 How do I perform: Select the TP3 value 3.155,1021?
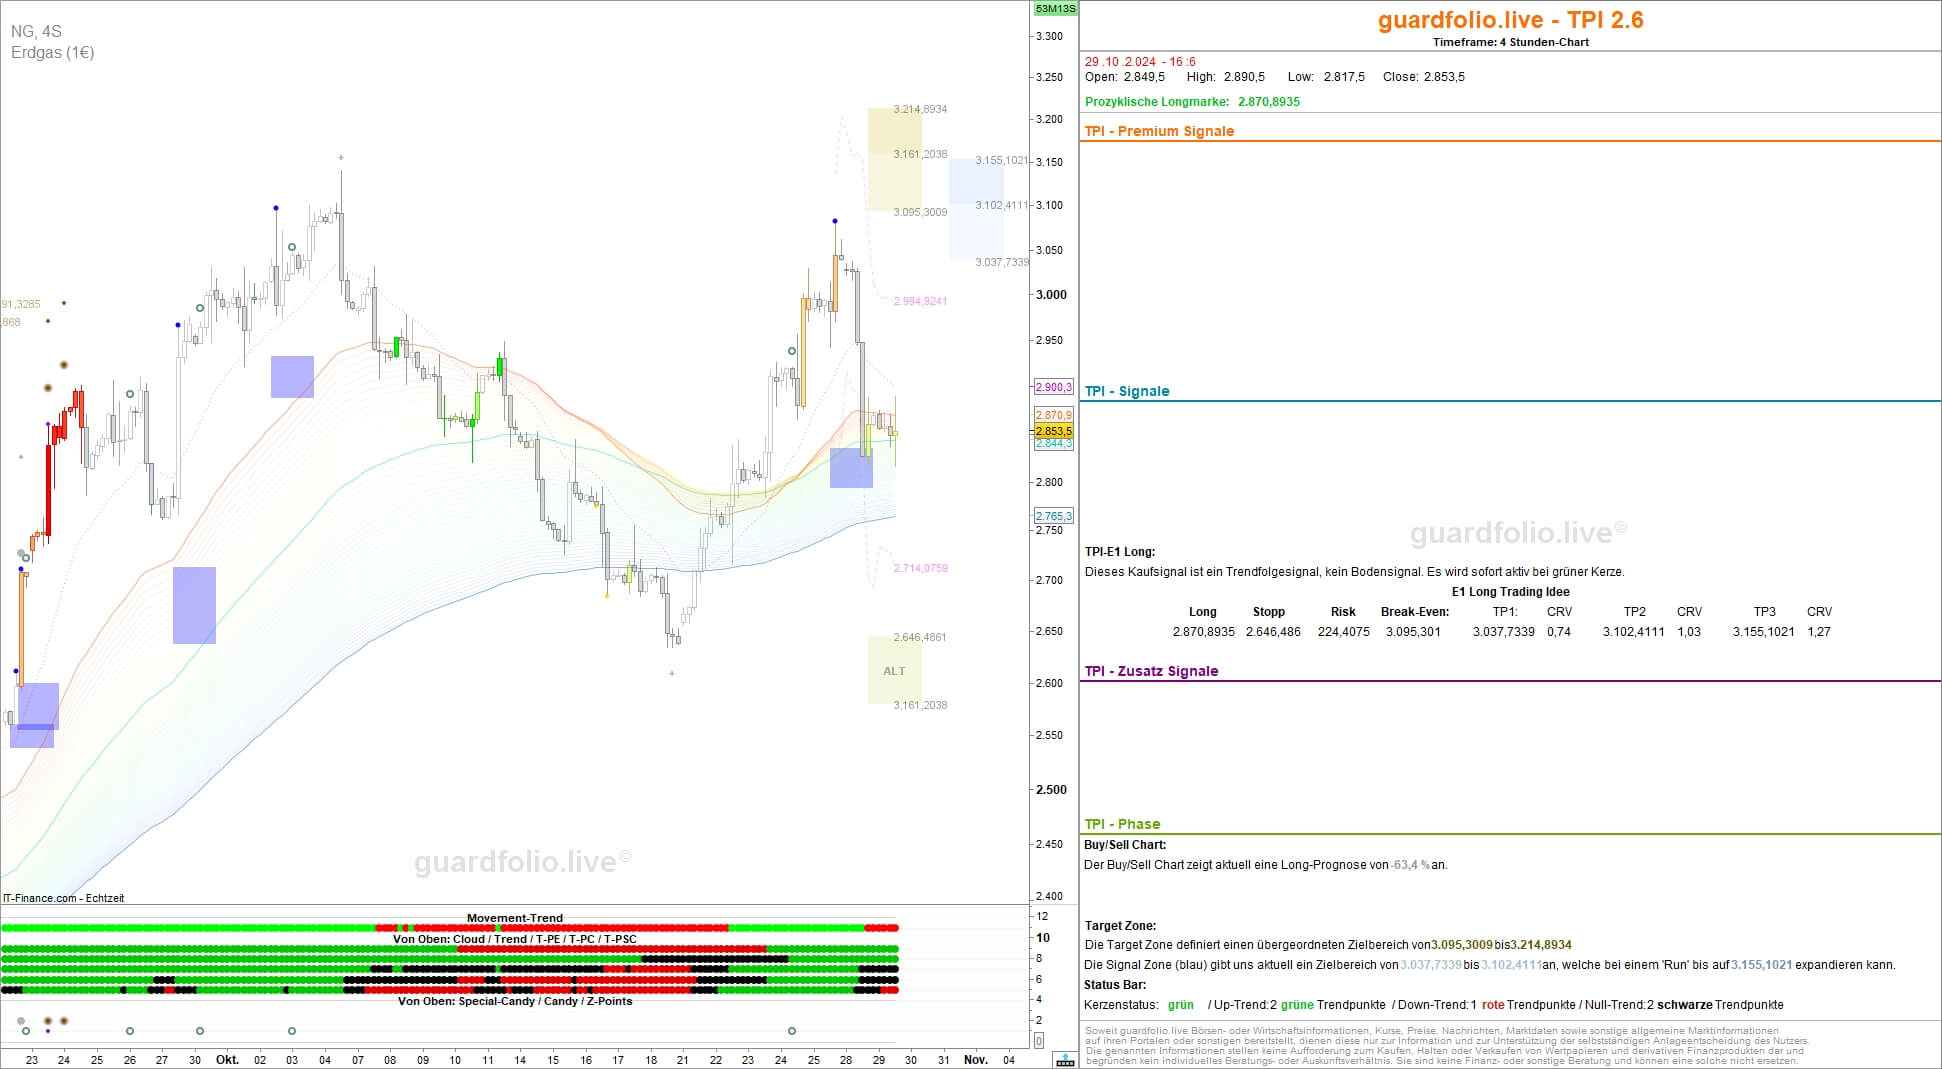(1763, 632)
